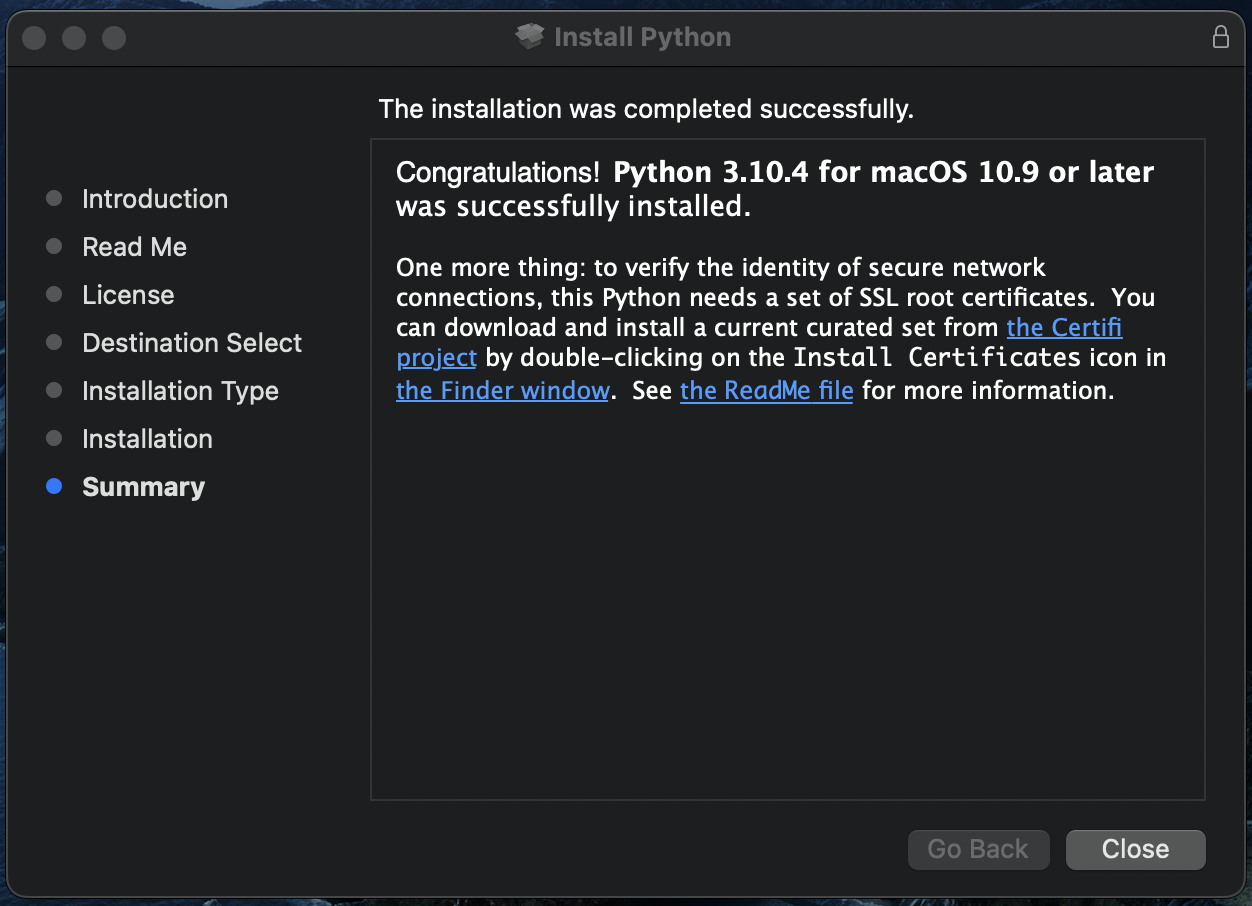Click the gray bullet beside Introduction
The width and height of the screenshot is (1252, 906).
coord(54,199)
